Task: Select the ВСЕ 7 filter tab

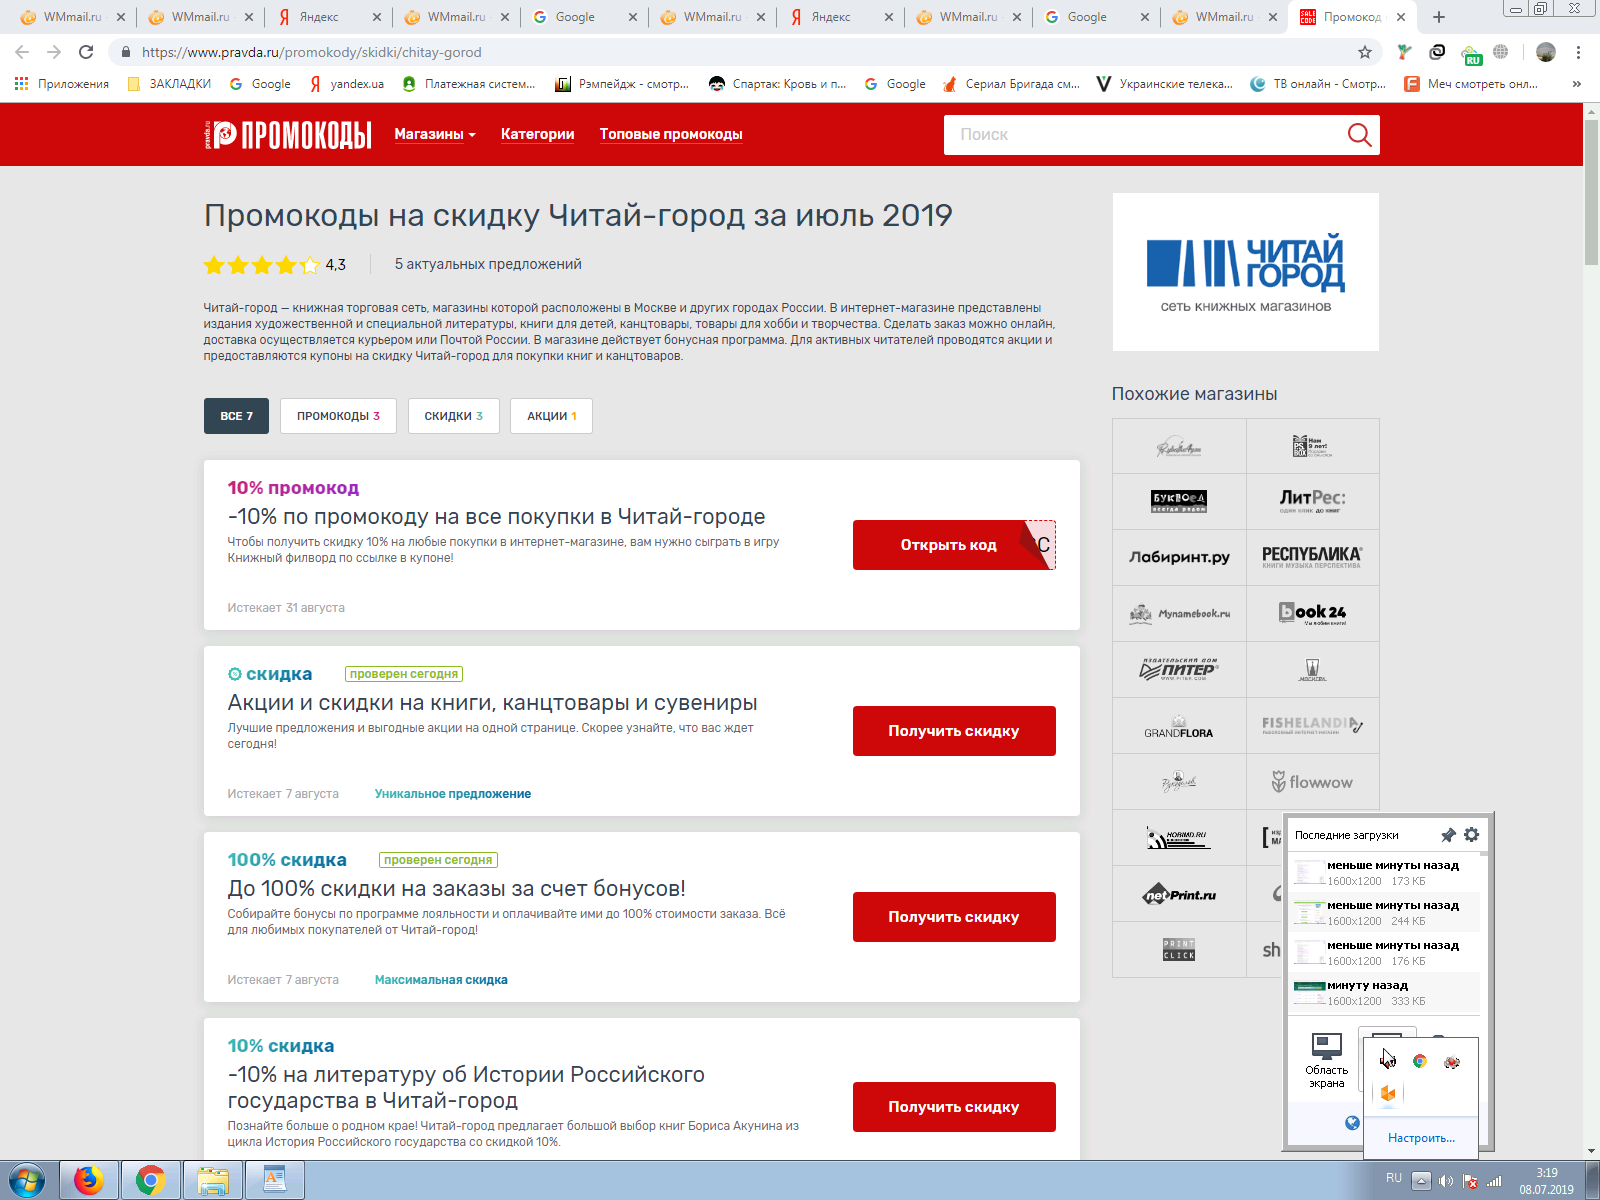Action: click(236, 416)
